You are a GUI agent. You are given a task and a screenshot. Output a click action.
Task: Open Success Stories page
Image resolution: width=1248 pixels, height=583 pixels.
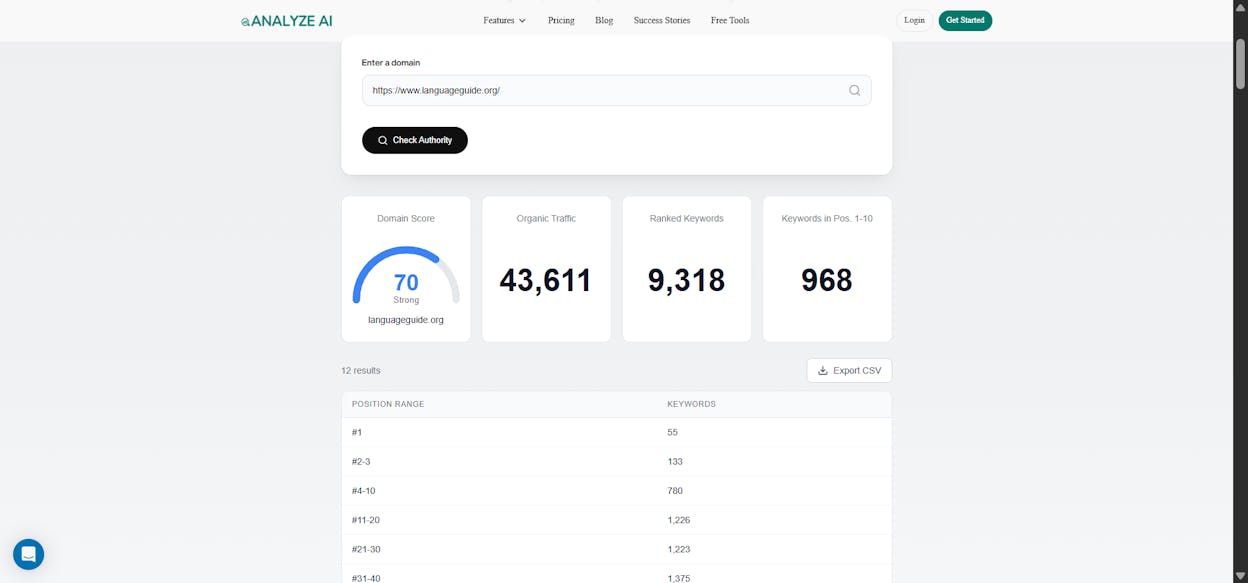(662, 20)
